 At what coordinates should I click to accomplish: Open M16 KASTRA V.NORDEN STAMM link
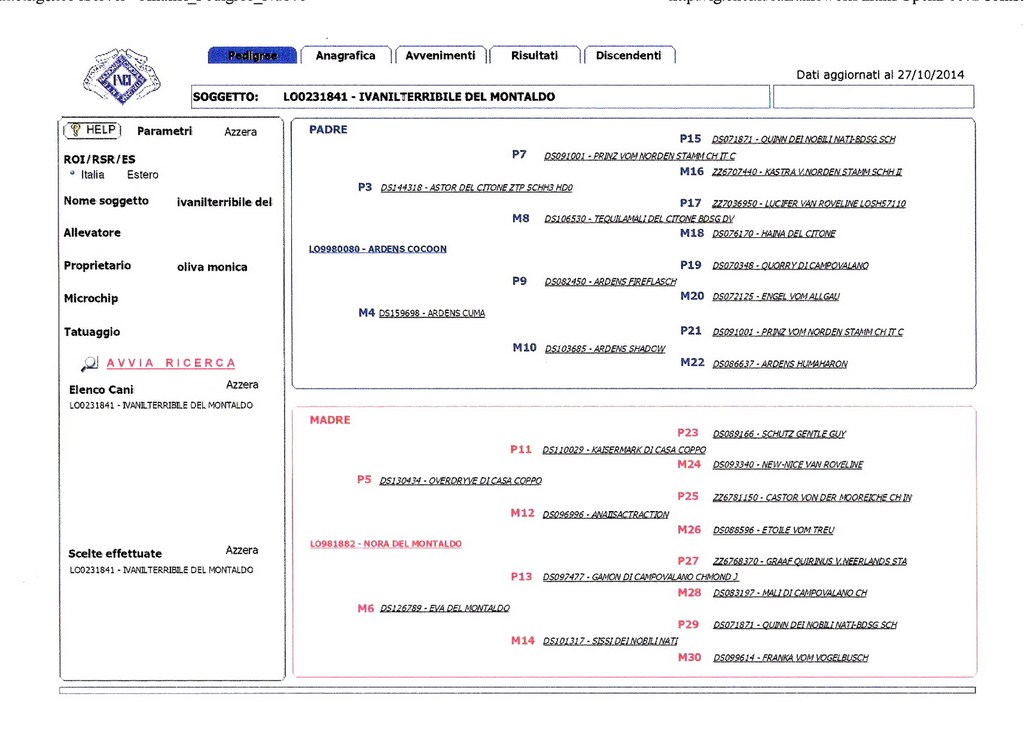pos(807,172)
